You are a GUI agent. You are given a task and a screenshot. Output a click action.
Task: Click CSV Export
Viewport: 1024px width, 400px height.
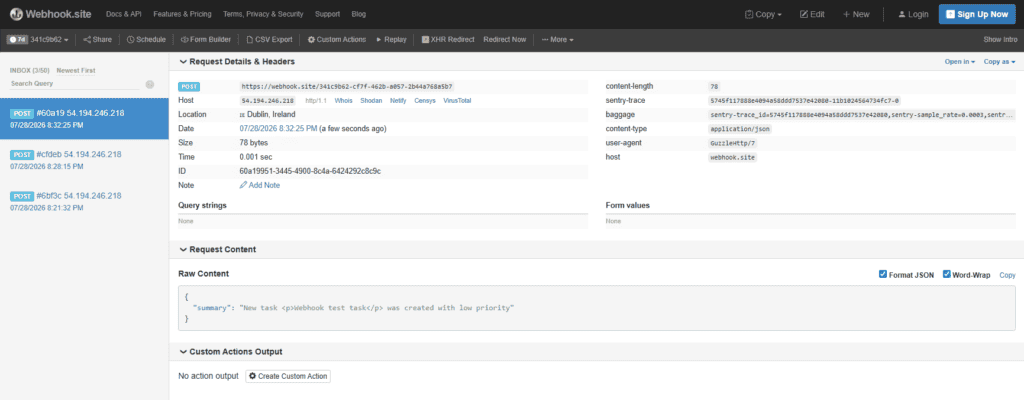pyautogui.click(x=268, y=39)
